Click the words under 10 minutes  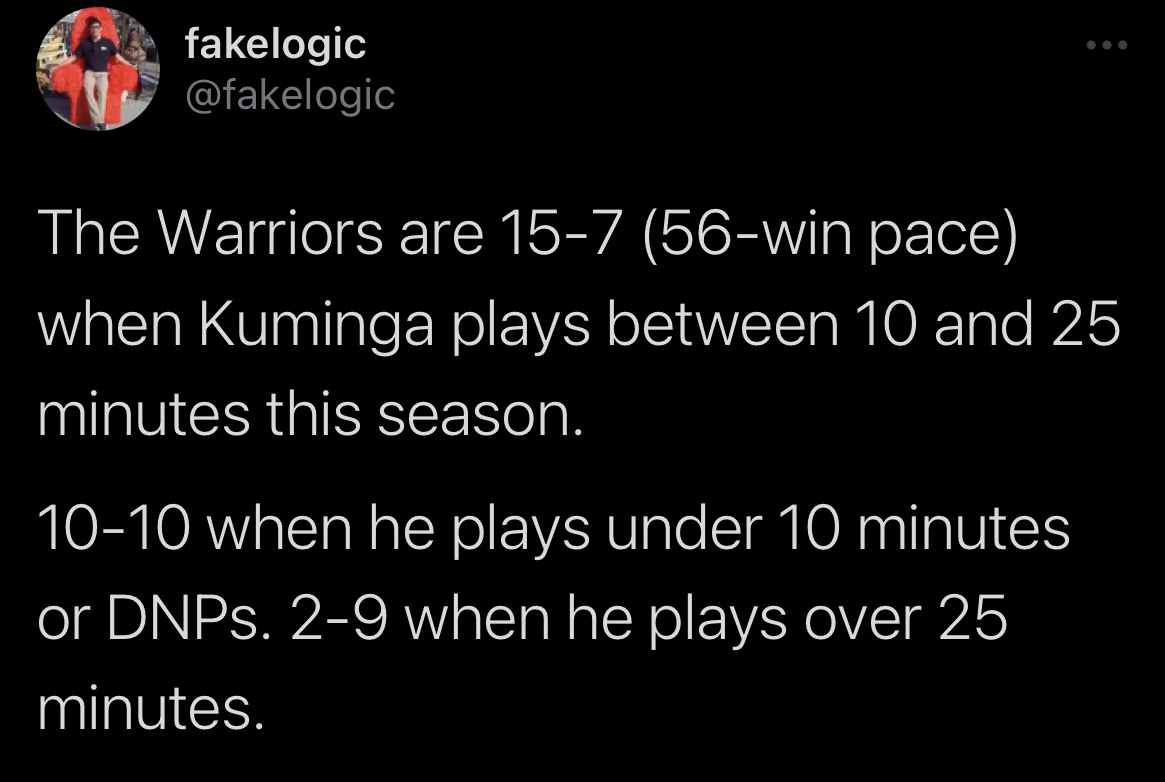pos(838,529)
